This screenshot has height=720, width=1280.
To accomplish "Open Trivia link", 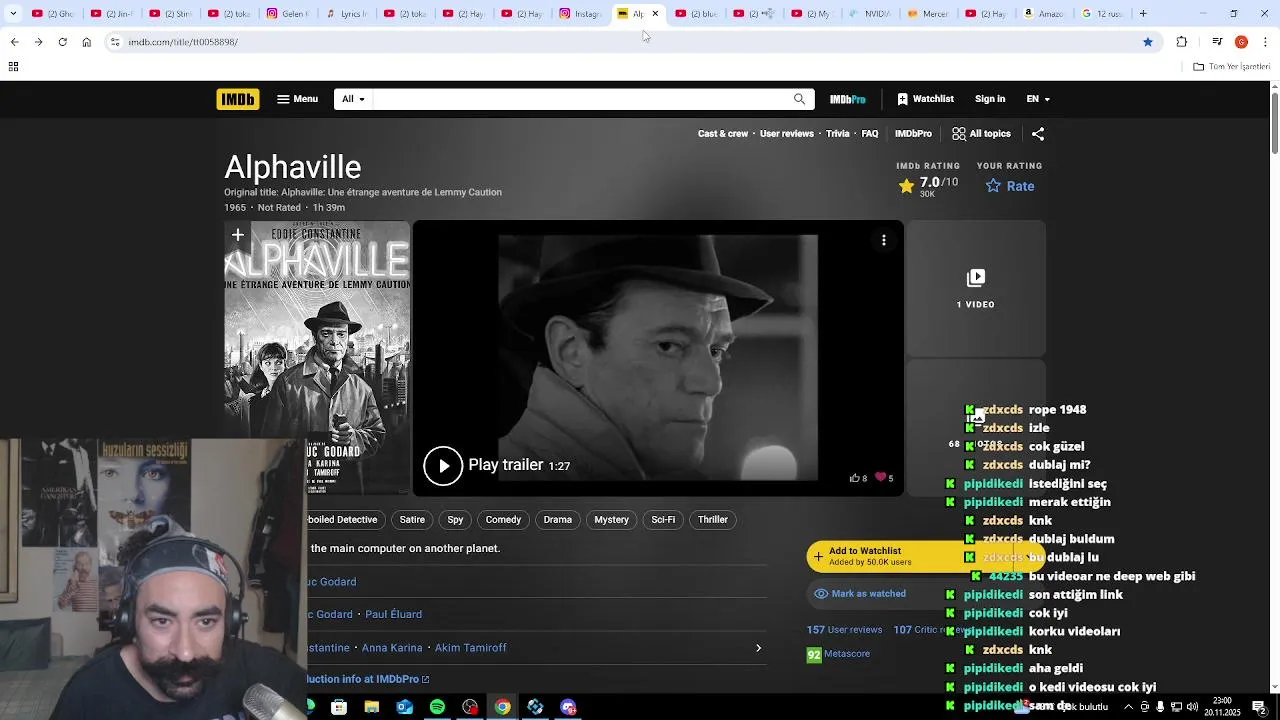I will click(x=838, y=134).
